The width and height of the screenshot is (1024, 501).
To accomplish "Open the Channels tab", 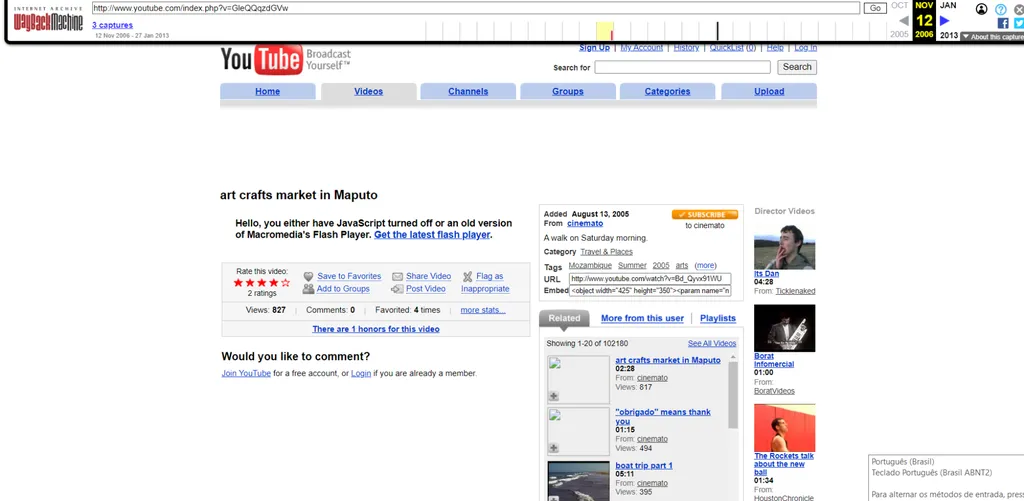I will click(x=468, y=91).
